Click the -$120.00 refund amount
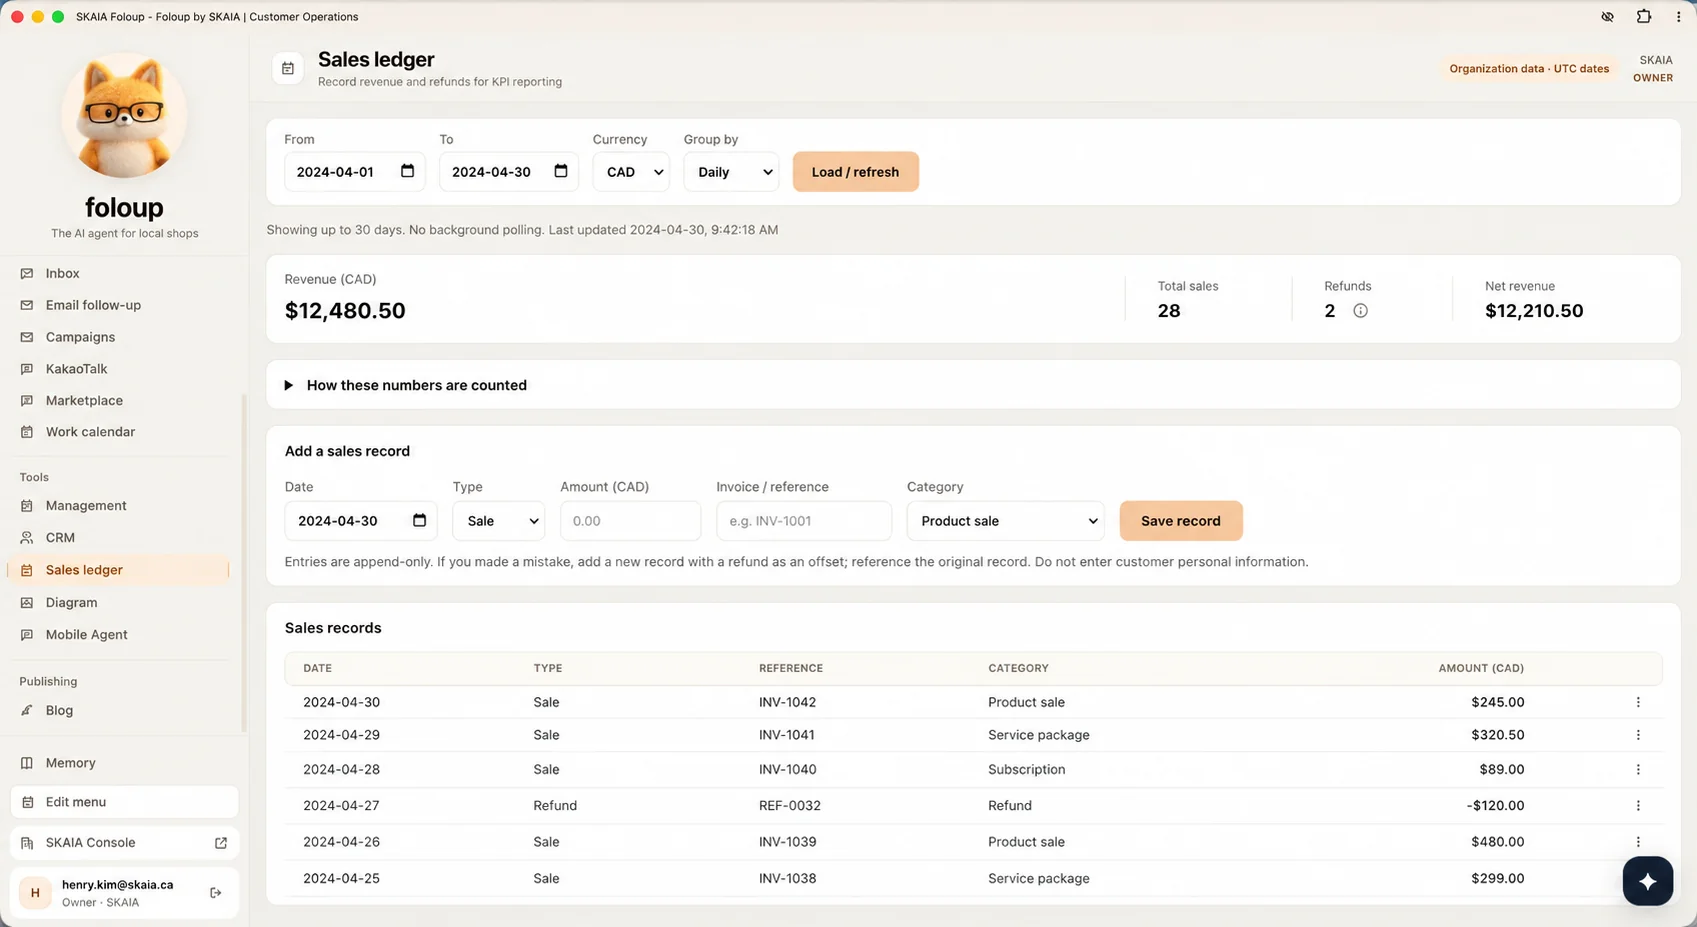This screenshot has width=1697, height=927. [x=1495, y=806]
